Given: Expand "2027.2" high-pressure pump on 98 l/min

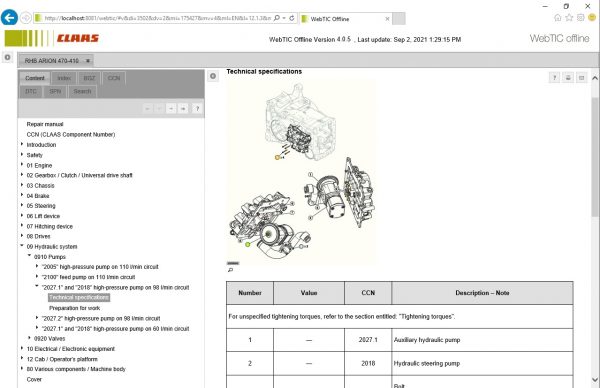Looking at the screenshot, I should click(37, 318).
